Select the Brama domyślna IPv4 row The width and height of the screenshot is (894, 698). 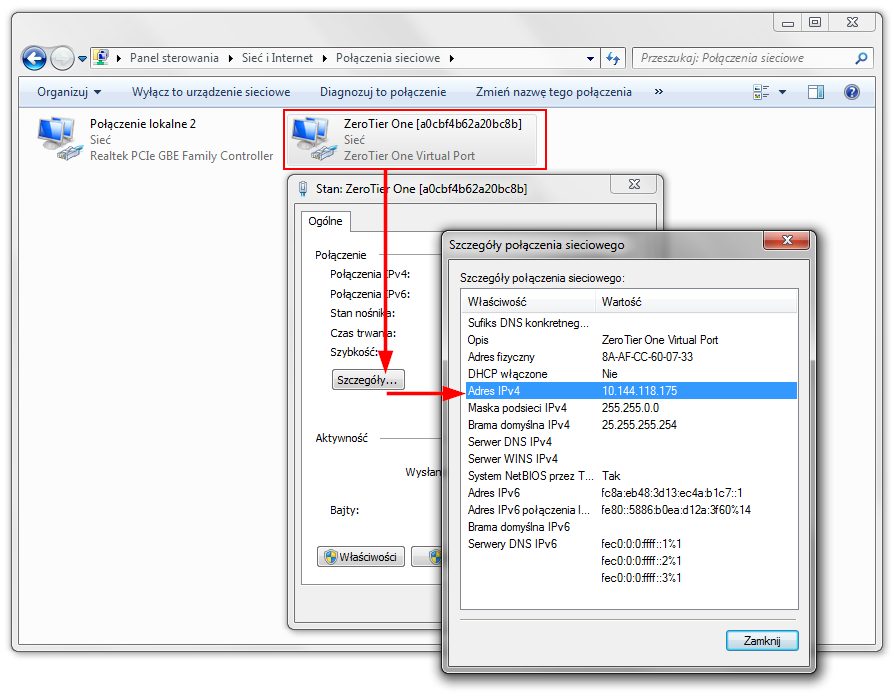point(631,425)
